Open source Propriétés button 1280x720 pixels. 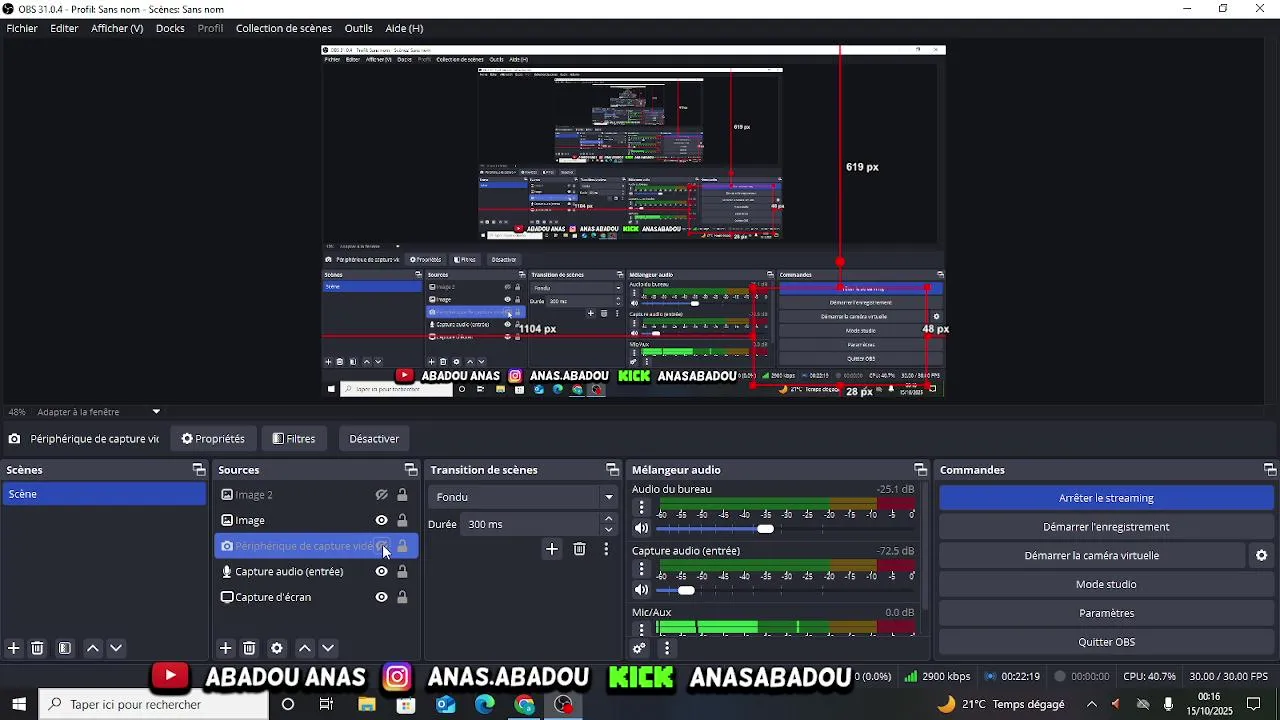pyautogui.click(x=213, y=439)
